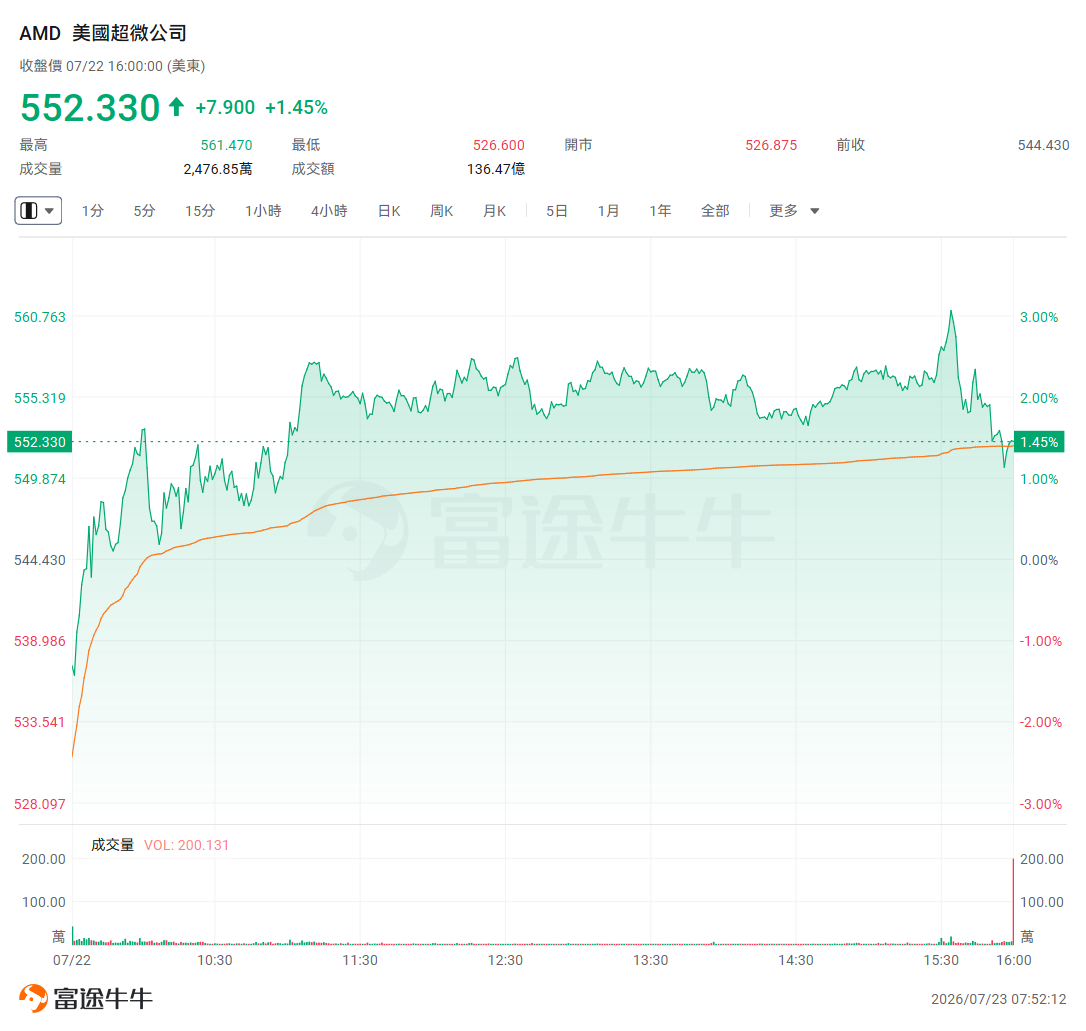
Task: Choose the 4小時 timeframe
Action: click(x=329, y=210)
